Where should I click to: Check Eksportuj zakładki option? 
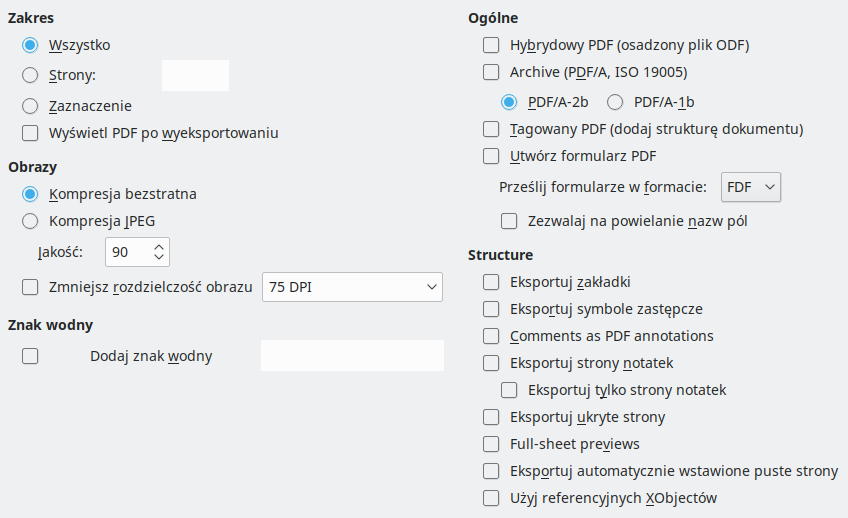click(491, 282)
